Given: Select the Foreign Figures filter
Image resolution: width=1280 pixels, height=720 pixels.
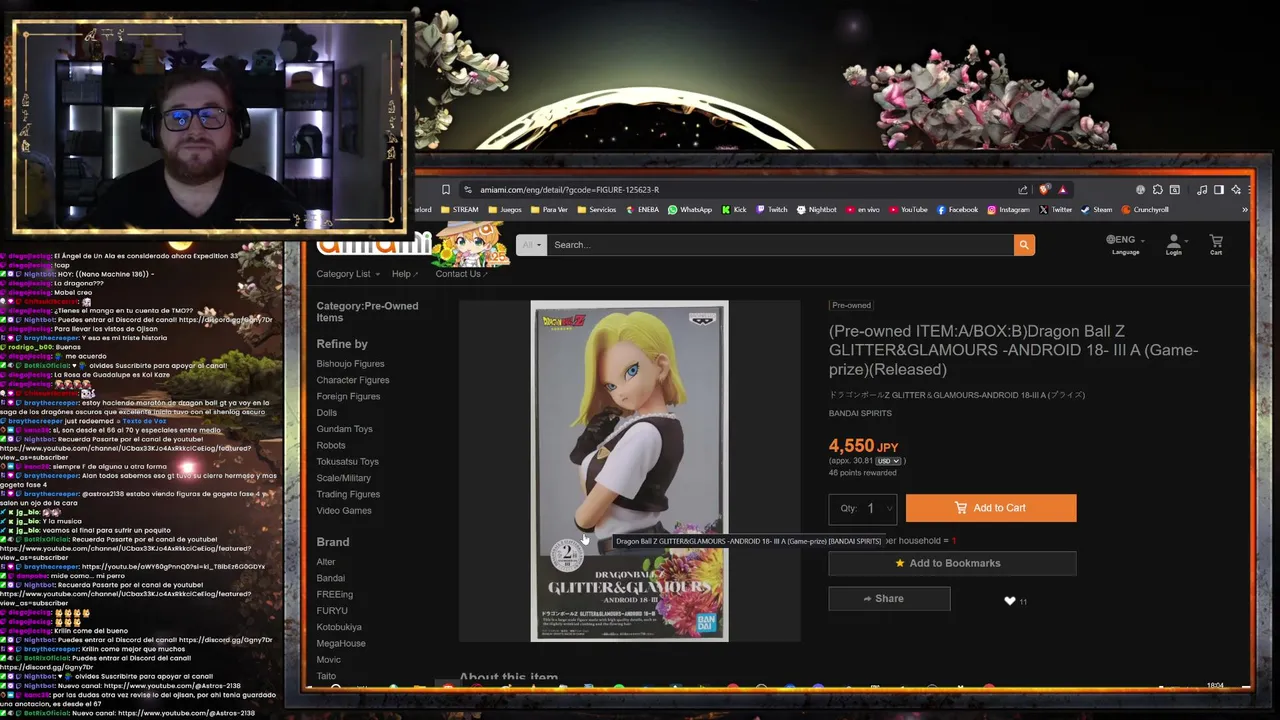Looking at the screenshot, I should coord(348,396).
